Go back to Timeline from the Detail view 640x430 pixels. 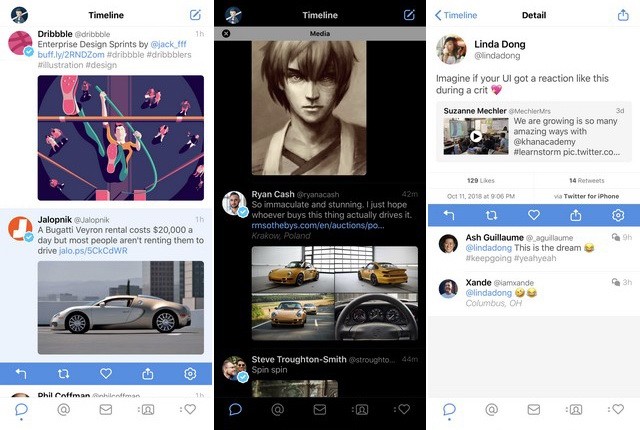[x=455, y=15]
